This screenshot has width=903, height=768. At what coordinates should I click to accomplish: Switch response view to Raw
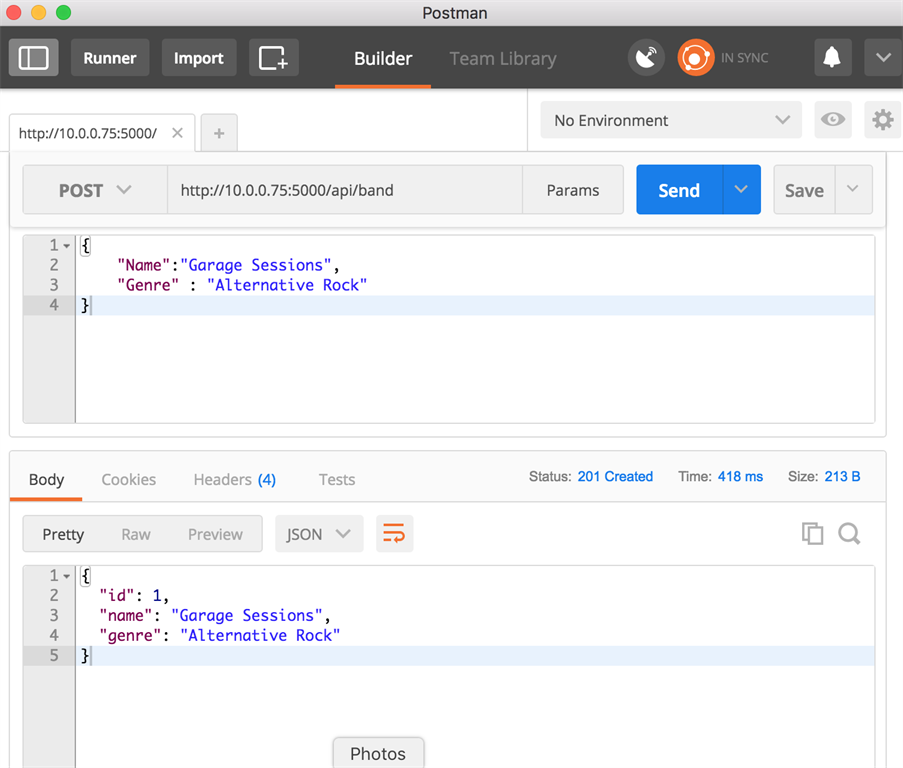tap(136, 534)
